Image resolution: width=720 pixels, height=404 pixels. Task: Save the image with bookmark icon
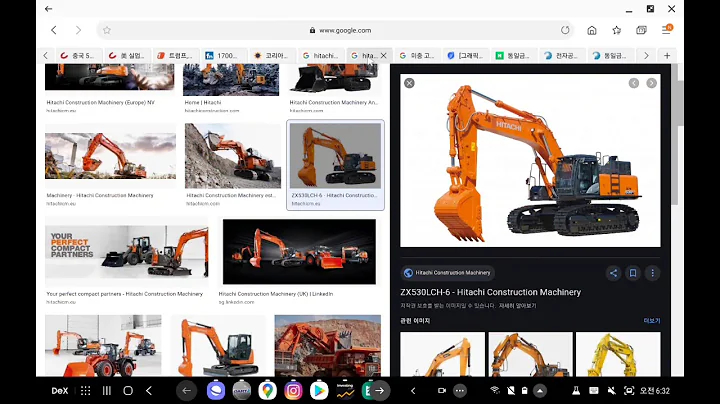633,273
